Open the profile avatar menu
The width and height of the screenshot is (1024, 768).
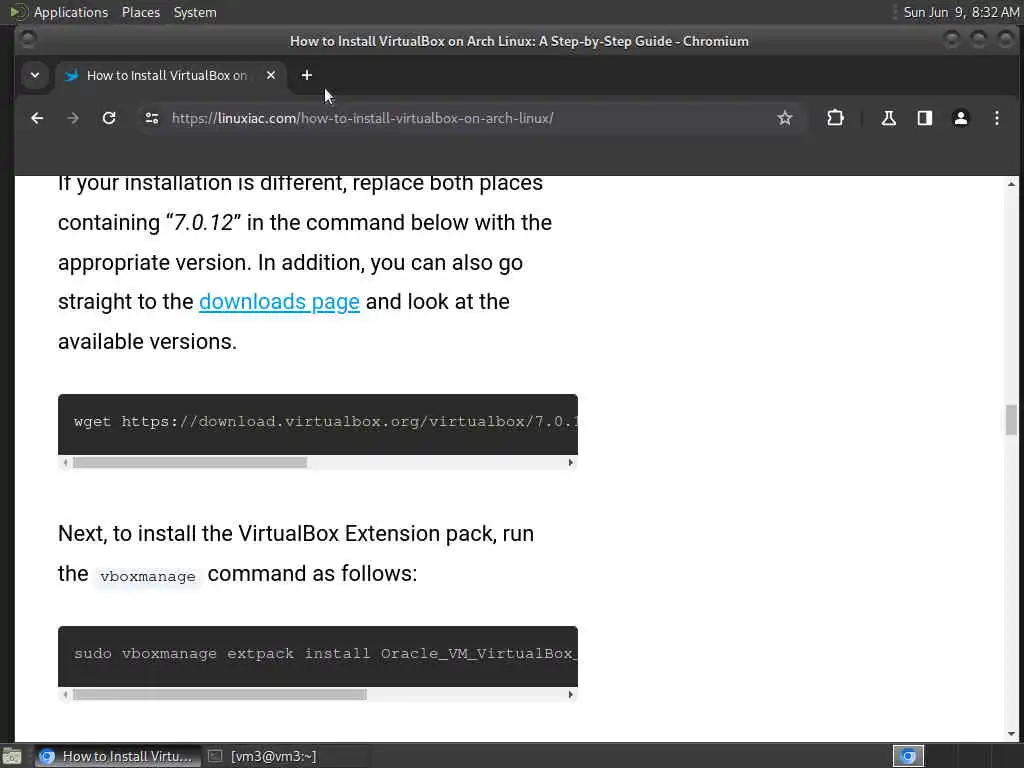coord(961,118)
